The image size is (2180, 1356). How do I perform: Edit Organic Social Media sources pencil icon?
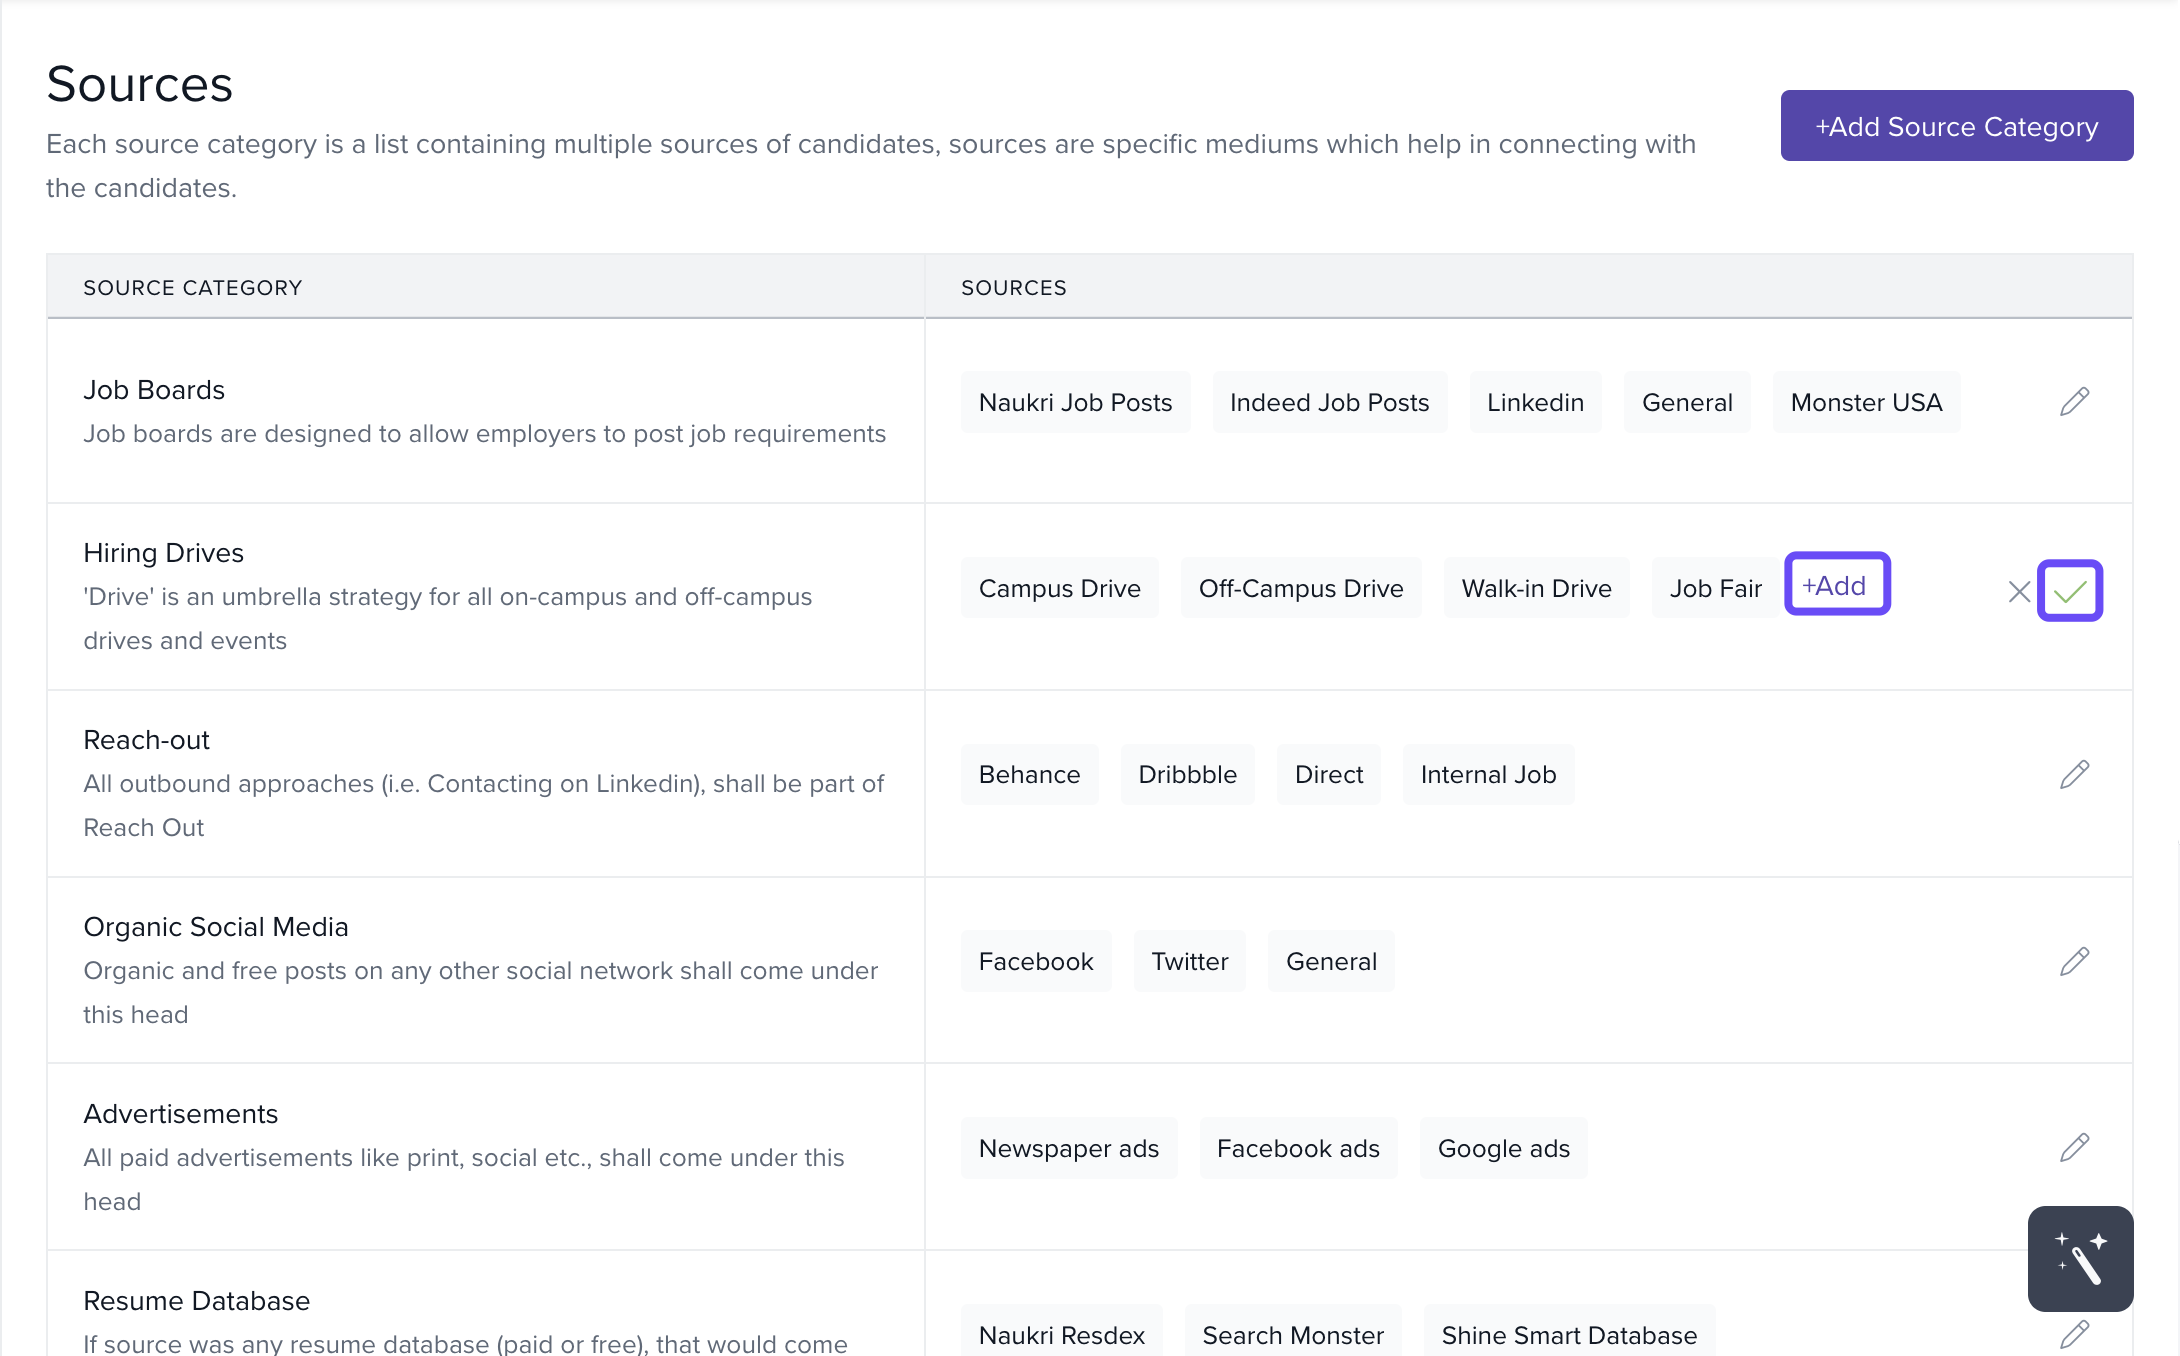tap(2074, 962)
